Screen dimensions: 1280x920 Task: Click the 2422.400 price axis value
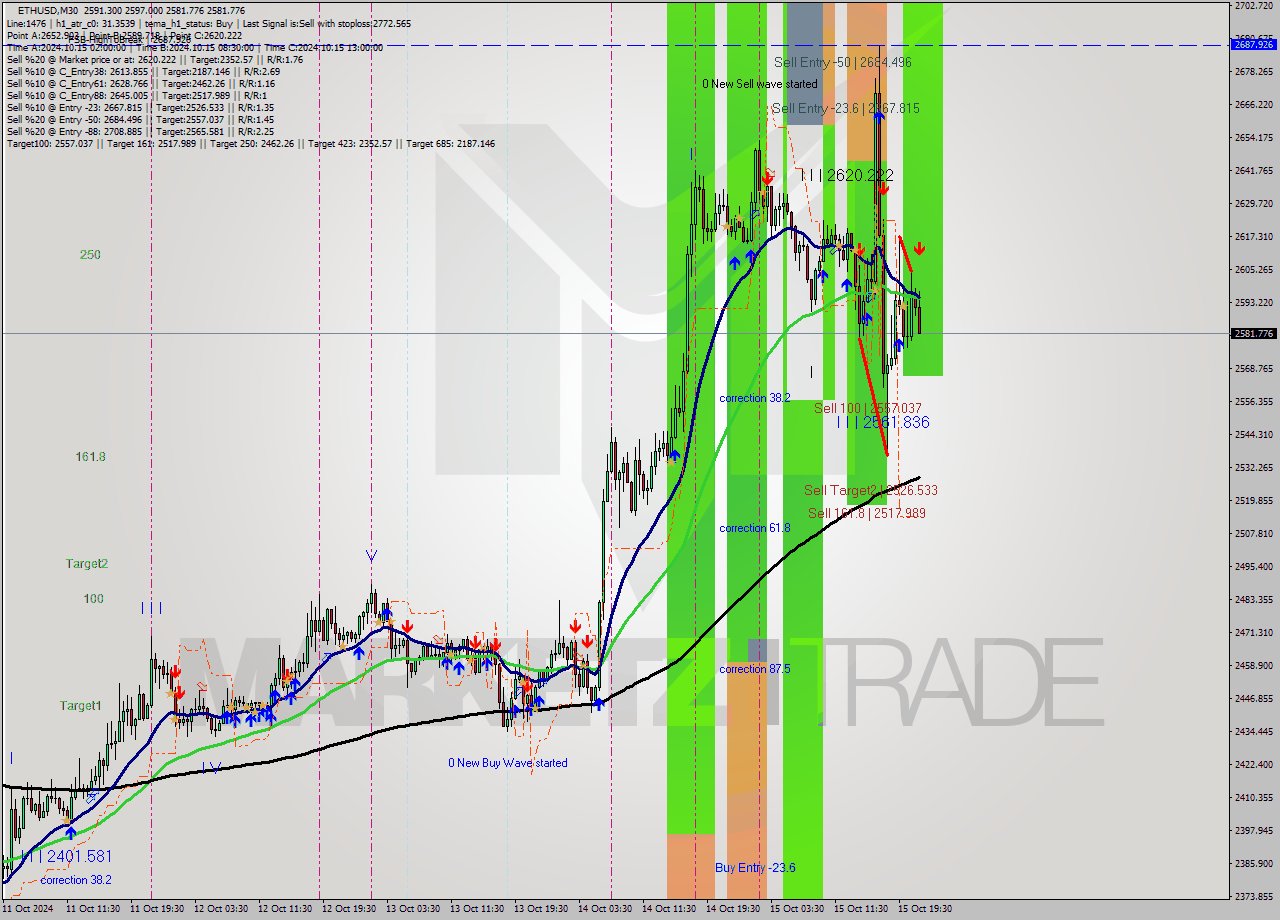click(x=1253, y=764)
